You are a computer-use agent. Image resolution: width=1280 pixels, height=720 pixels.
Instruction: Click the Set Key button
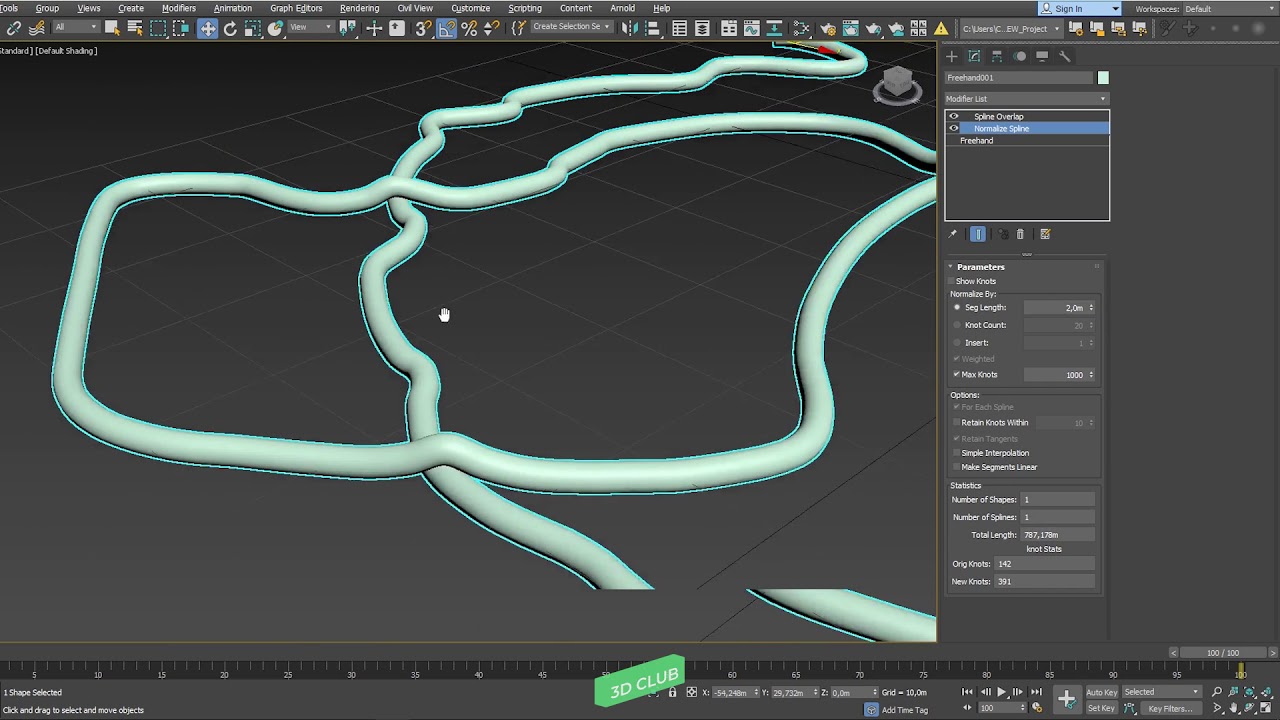pos(1101,708)
